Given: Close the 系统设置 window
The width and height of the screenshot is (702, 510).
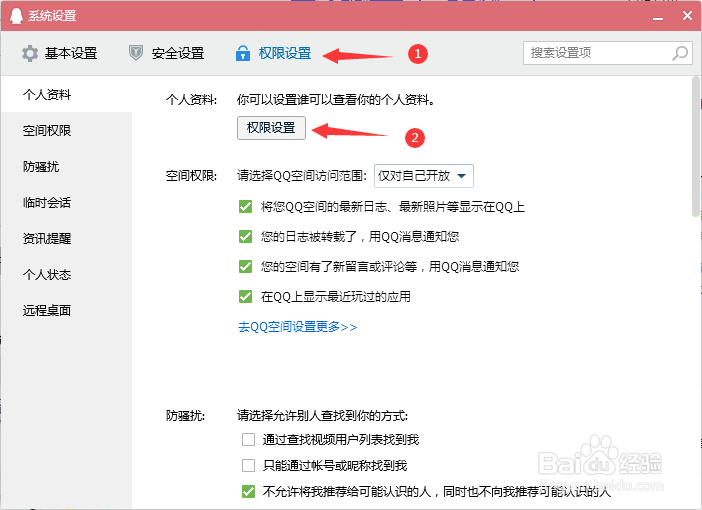Looking at the screenshot, I should pyautogui.click(x=687, y=16).
